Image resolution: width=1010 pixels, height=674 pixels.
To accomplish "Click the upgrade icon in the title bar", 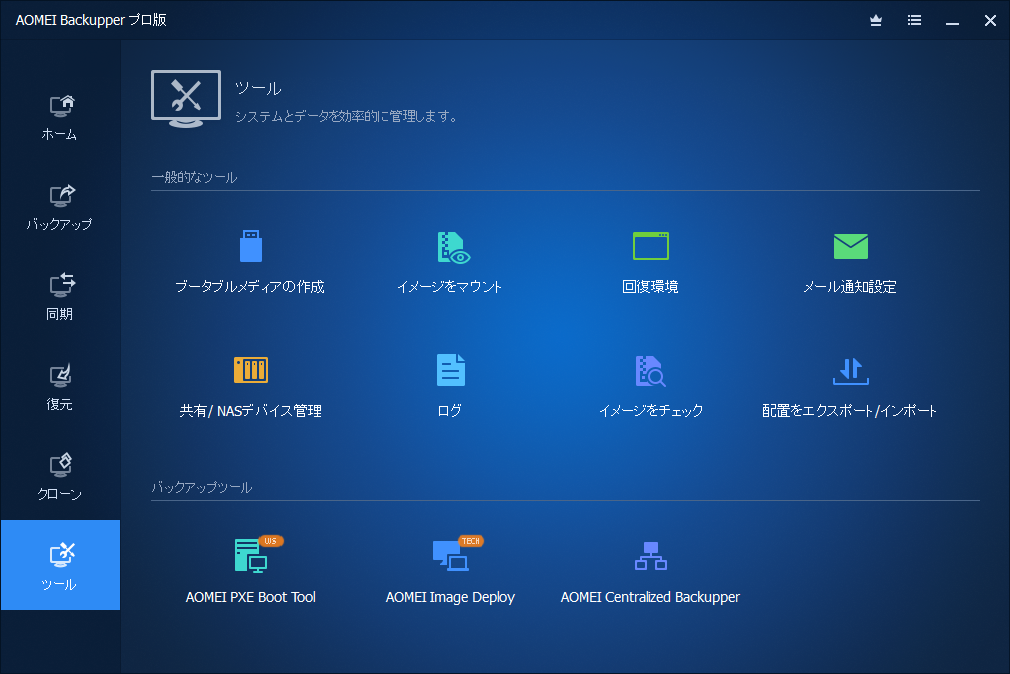I will click(875, 20).
